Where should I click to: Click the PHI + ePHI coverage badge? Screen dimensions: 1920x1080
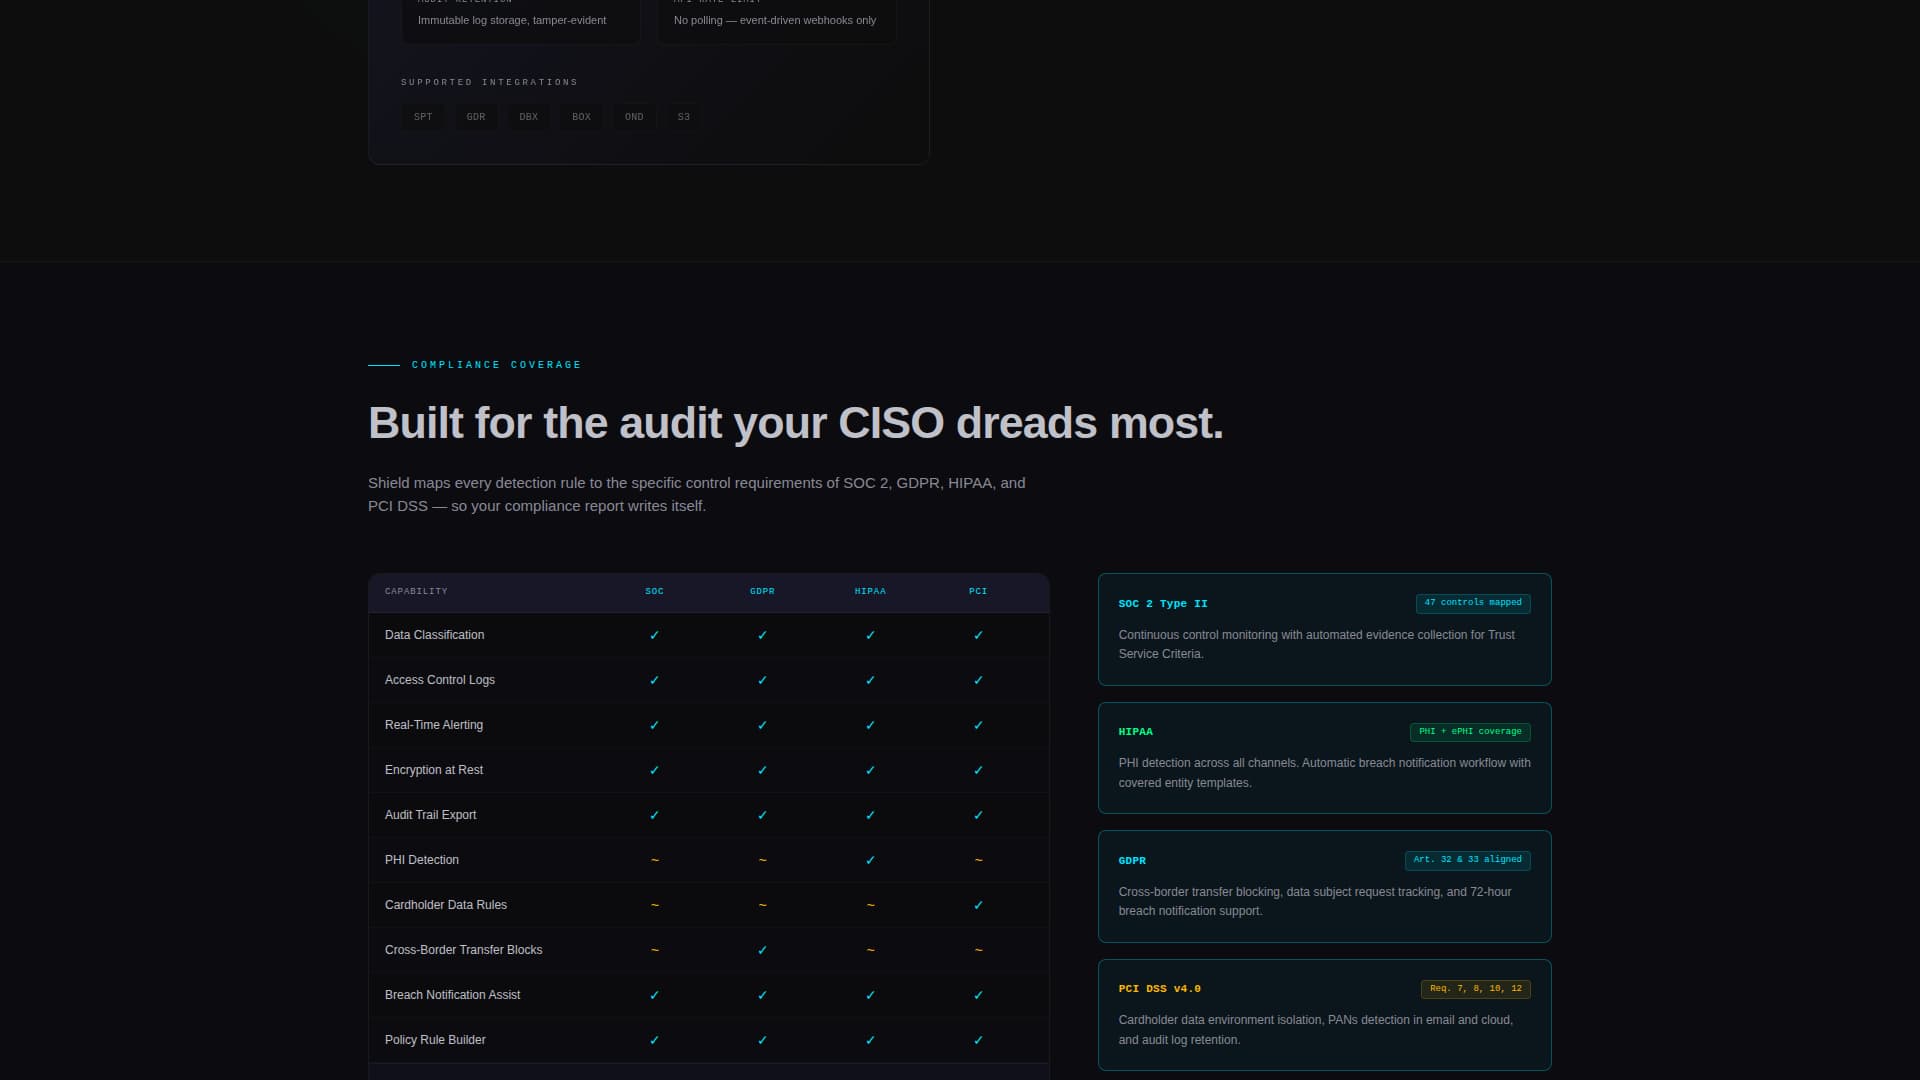tap(1470, 732)
